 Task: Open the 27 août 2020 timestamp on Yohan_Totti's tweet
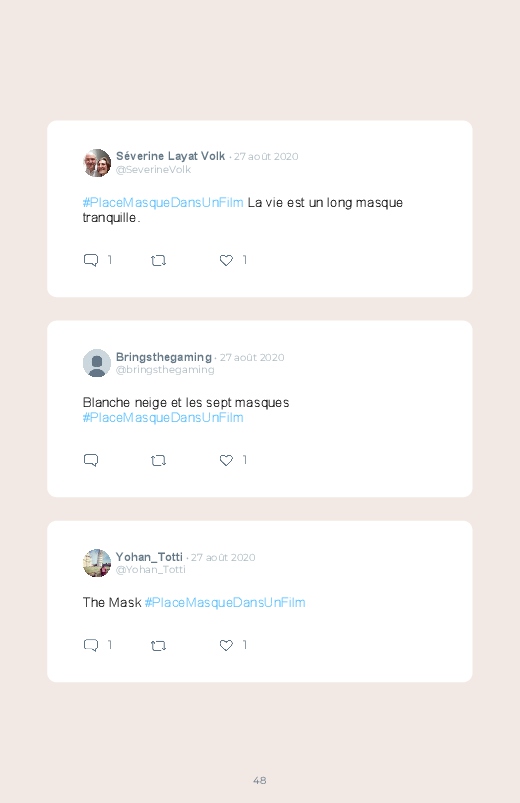[223, 557]
